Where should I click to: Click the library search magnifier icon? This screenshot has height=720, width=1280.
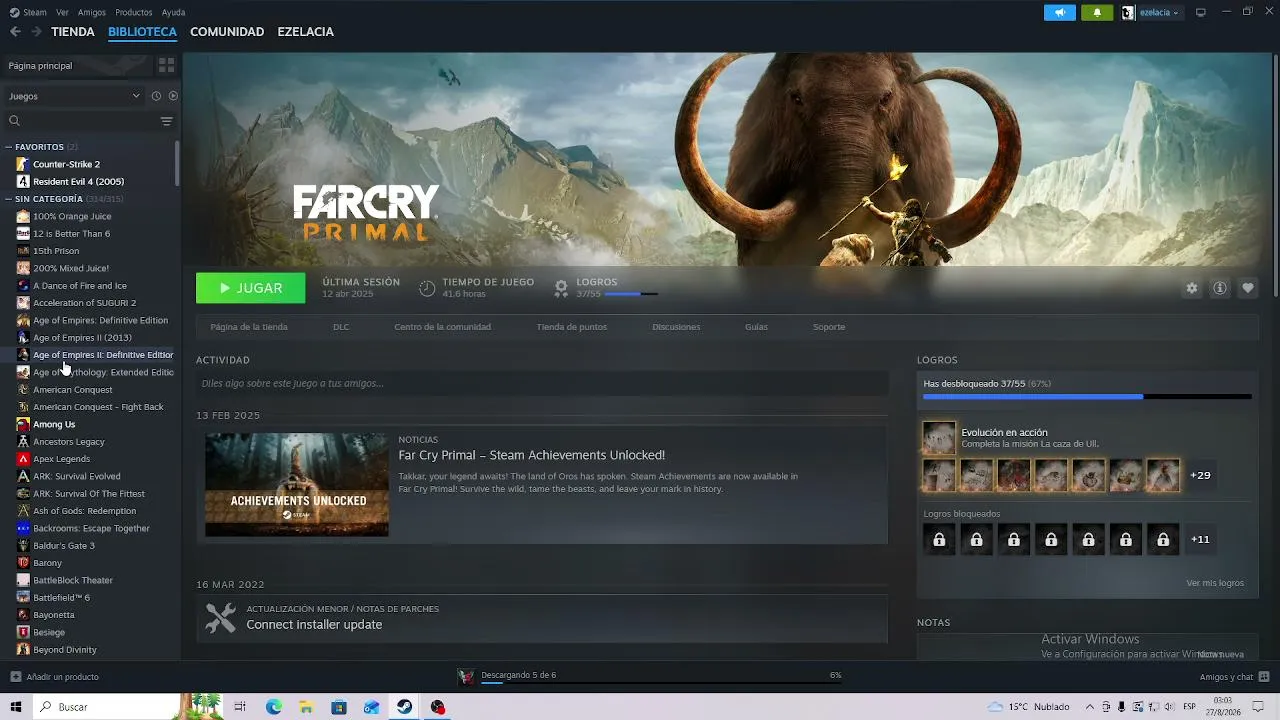(x=14, y=121)
